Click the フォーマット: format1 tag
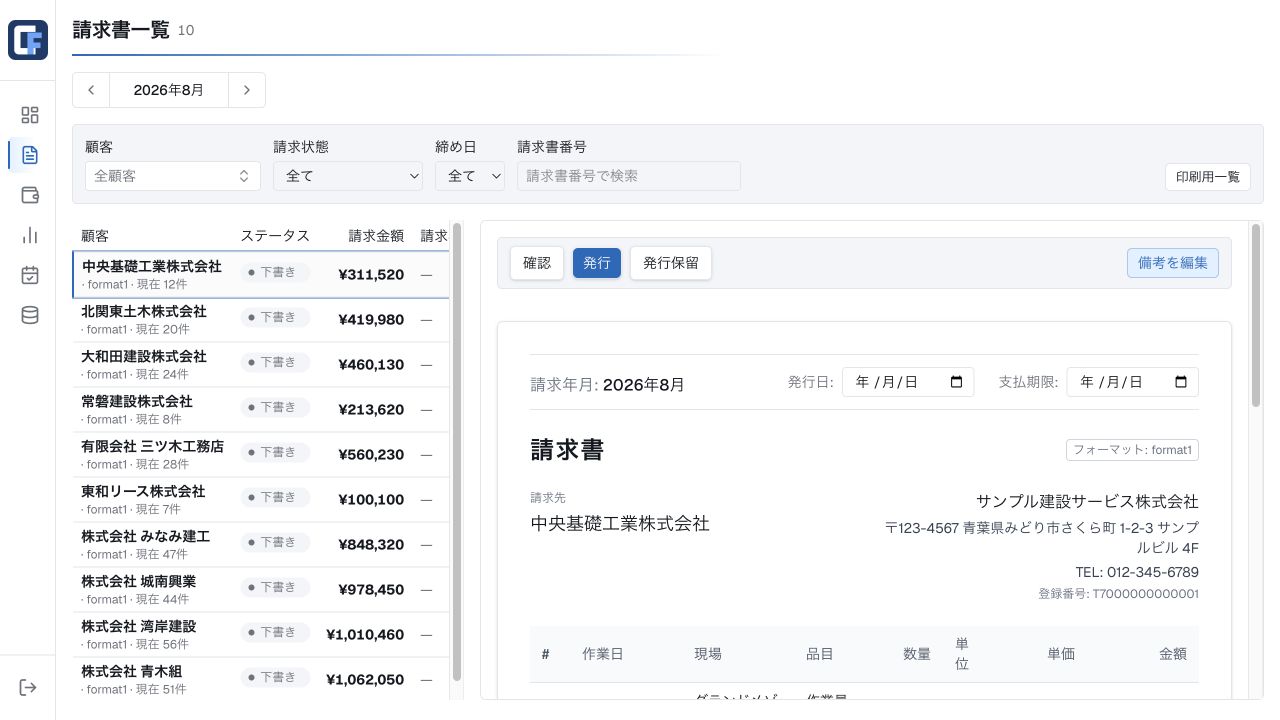 (x=1132, y=450)
